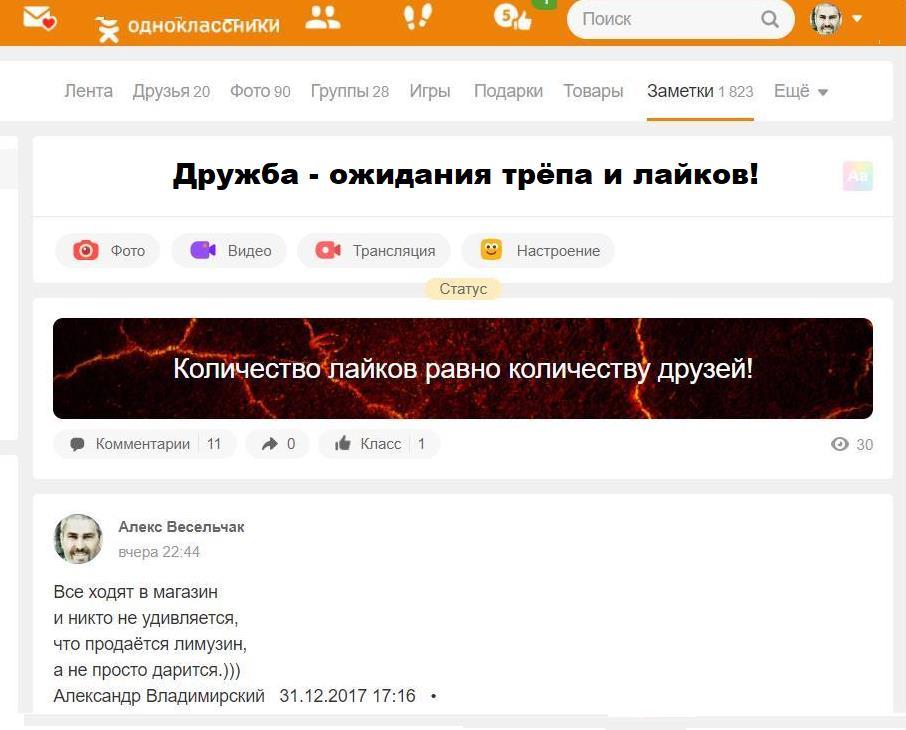Open Алекс Весельчак profile link
Viewport: 906px width, 730px height.
[x=181, y=527]
